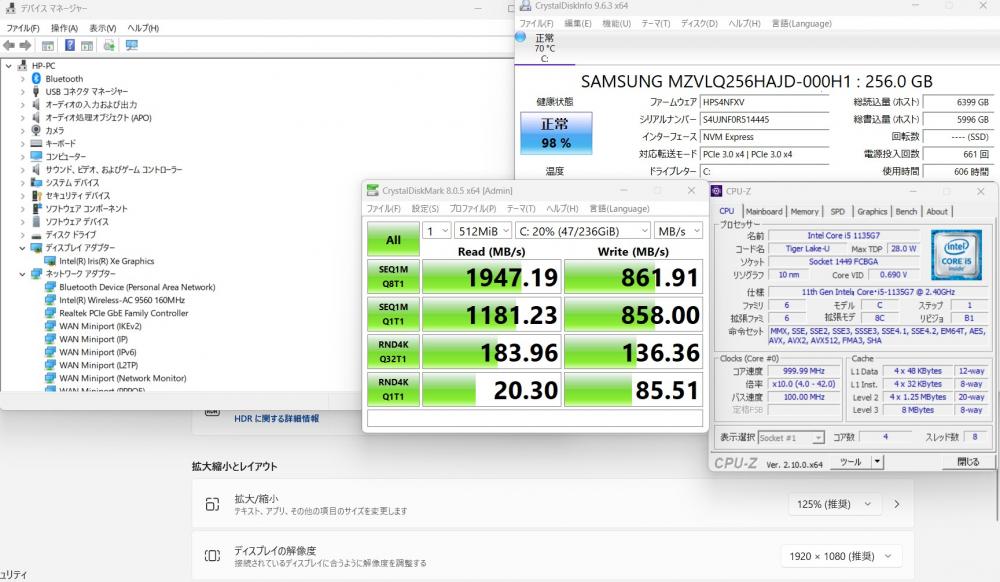
Task: Click the ディスプレイの解像度 icon in Settings
Action: click(x=212, y=556)
